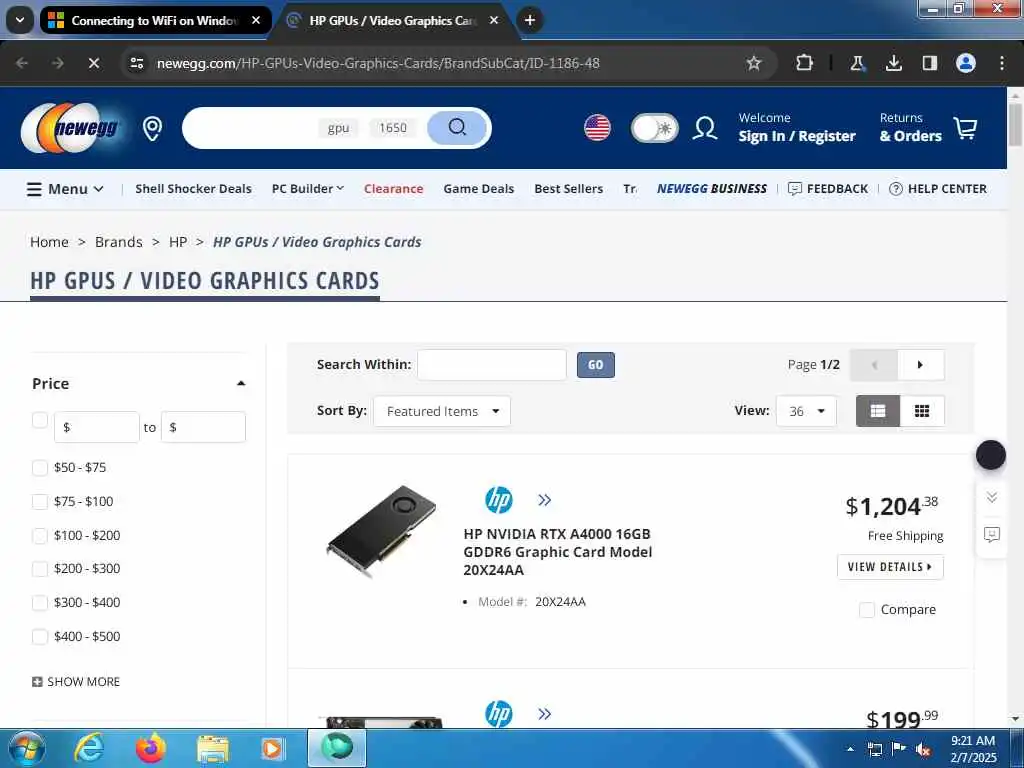Viewport: 1024px width, 768px height.
Task: Bookmark this page with star icon
Action: coord(754,63)
